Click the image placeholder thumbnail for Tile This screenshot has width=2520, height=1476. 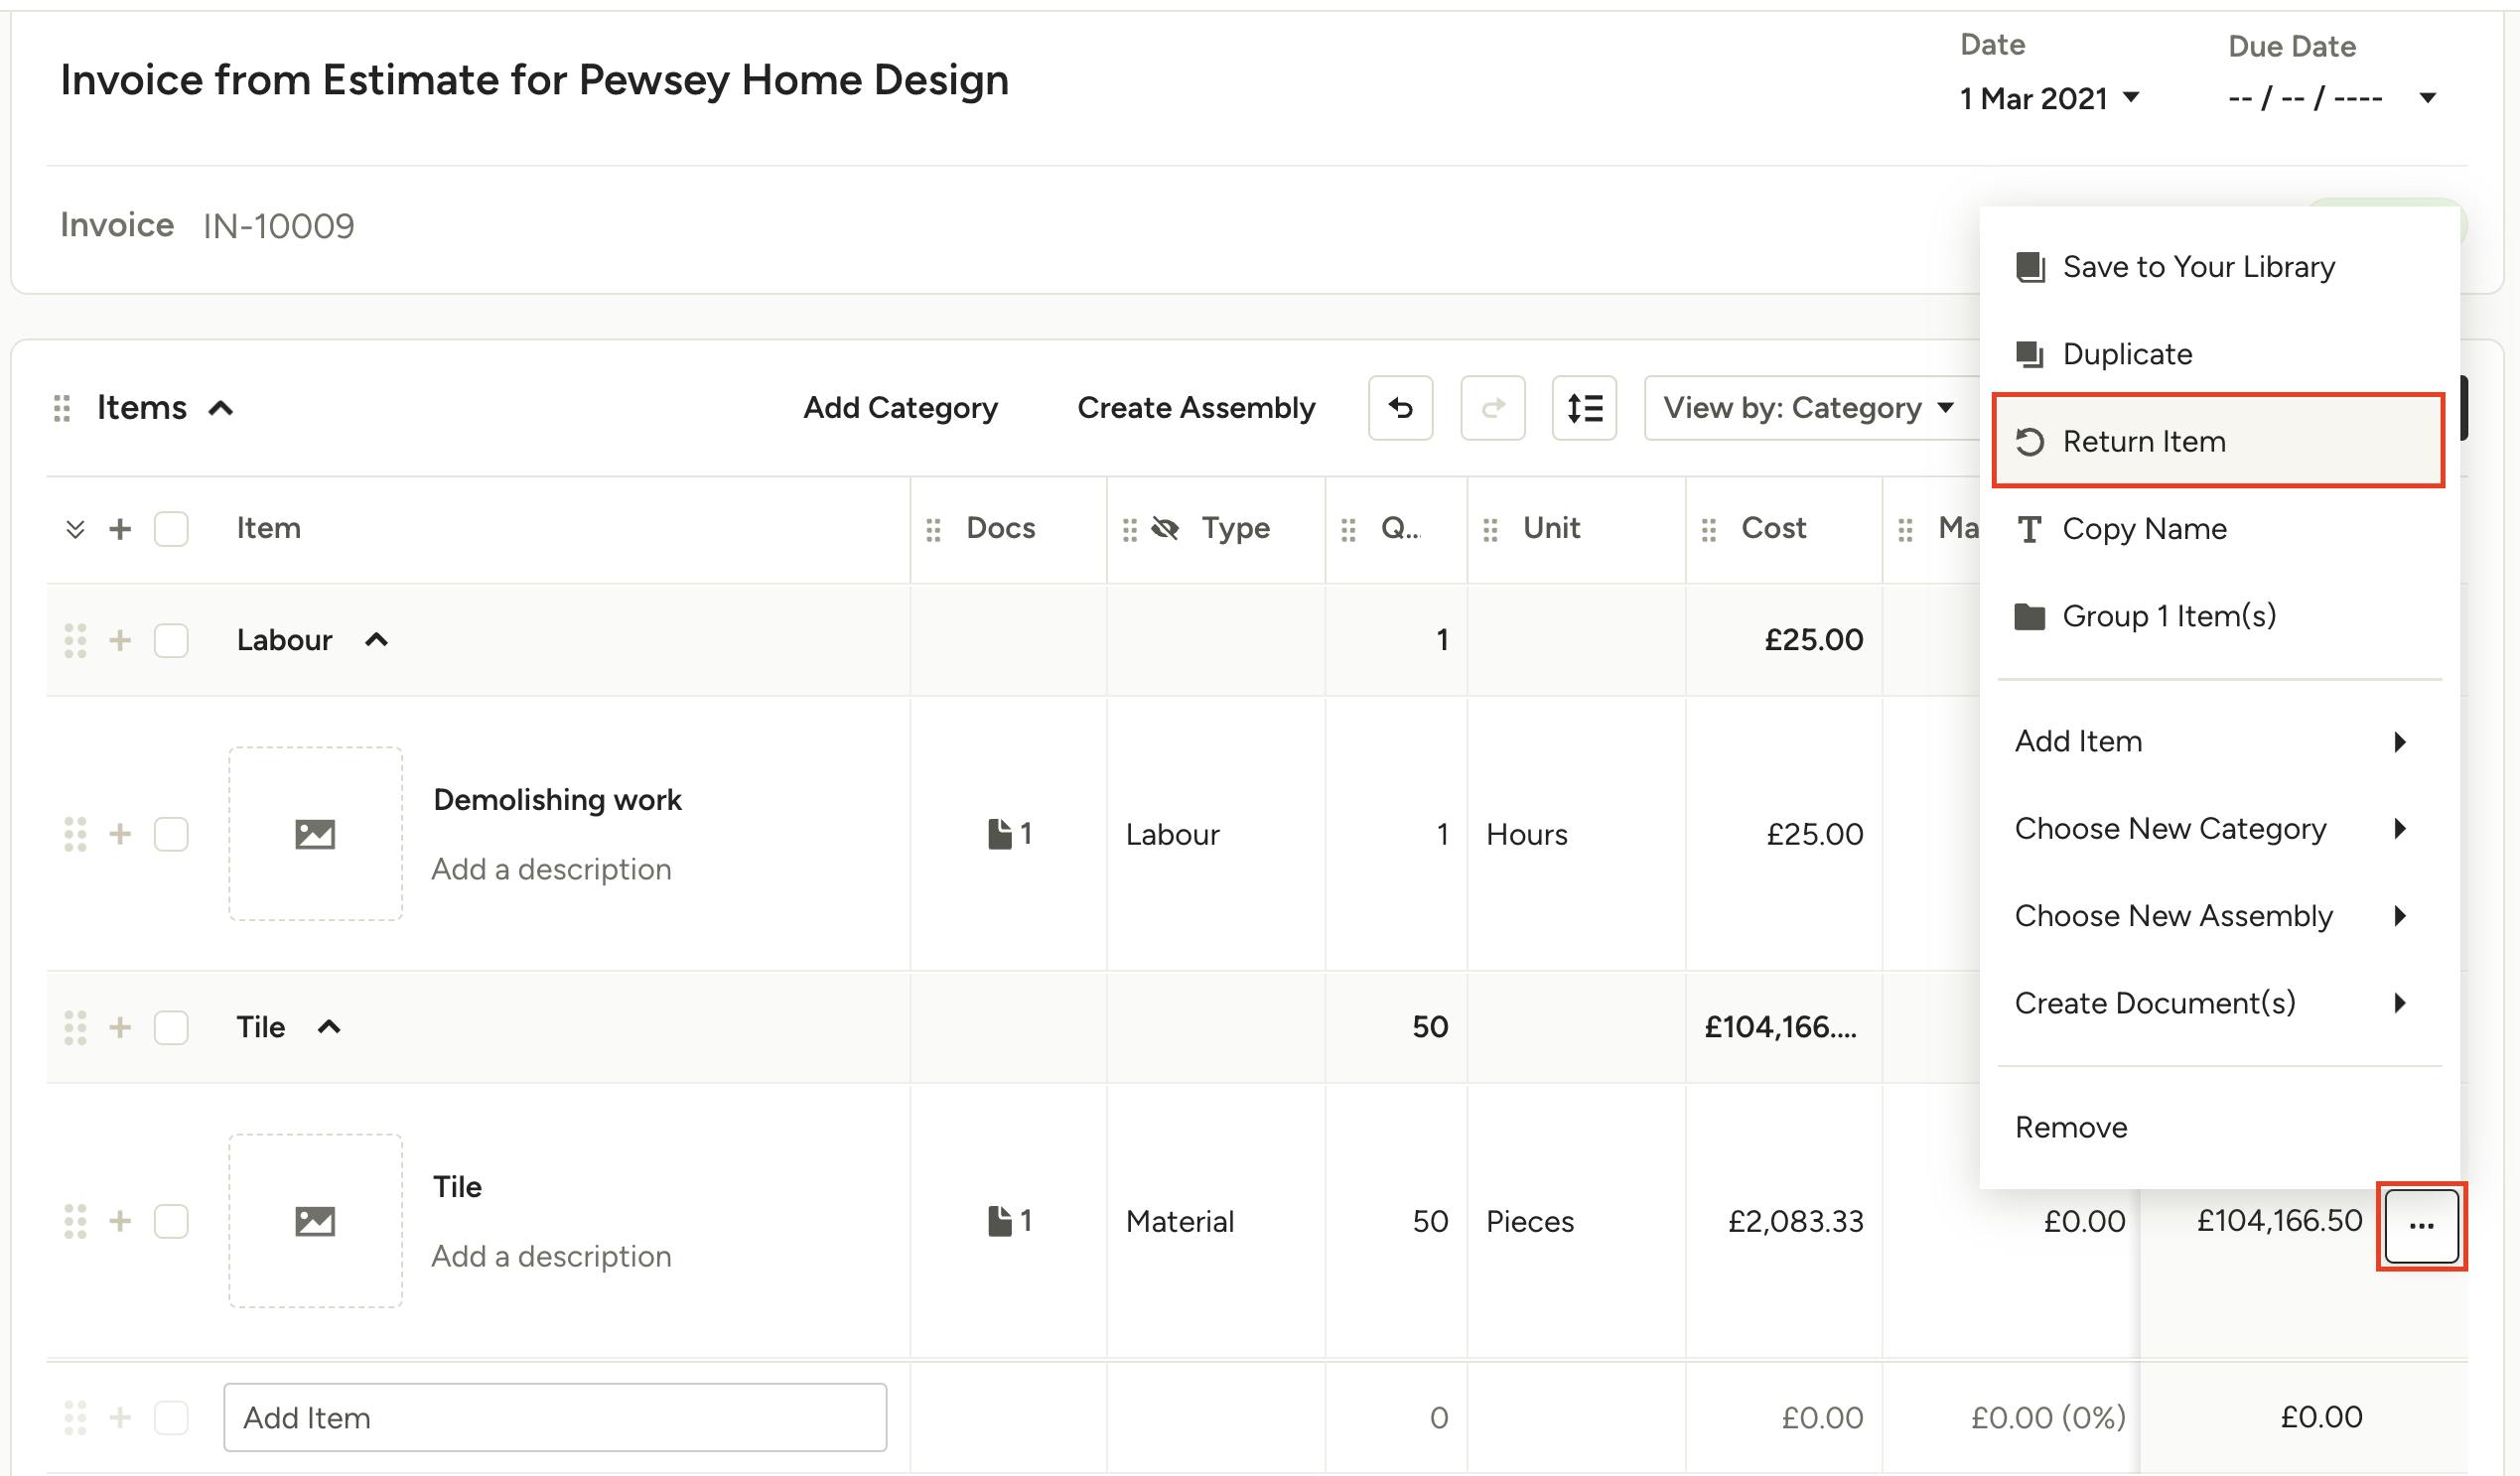(x=314, y=1221)
